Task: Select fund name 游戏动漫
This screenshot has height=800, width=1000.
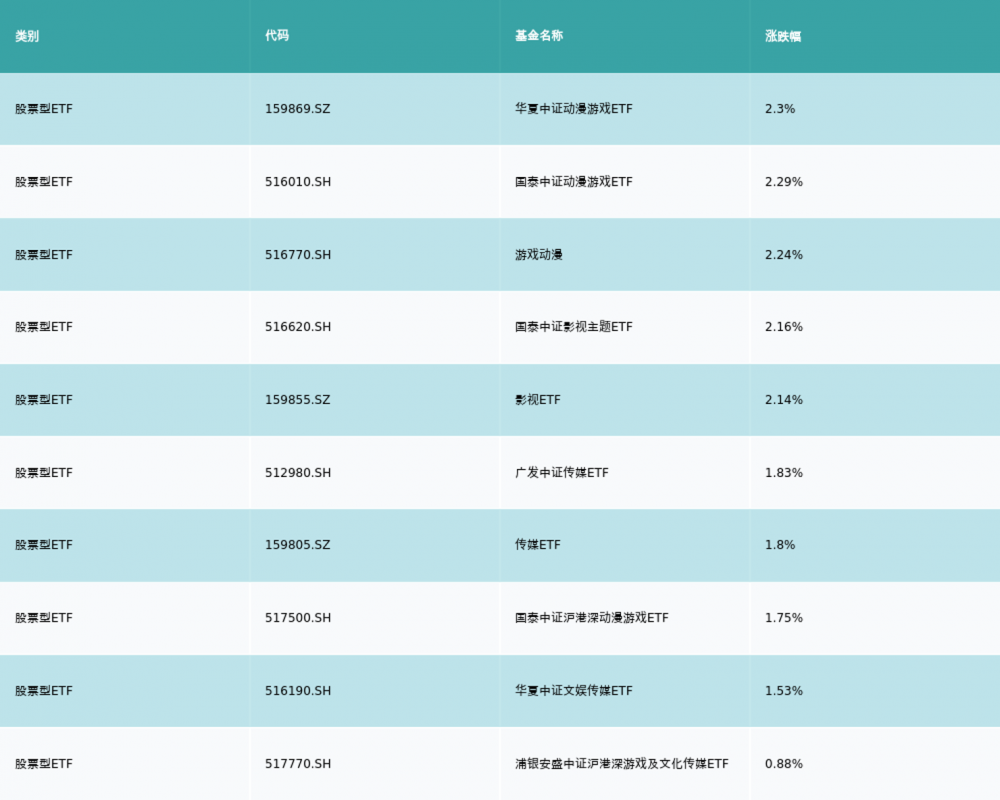Action: [x=539, y=255]
